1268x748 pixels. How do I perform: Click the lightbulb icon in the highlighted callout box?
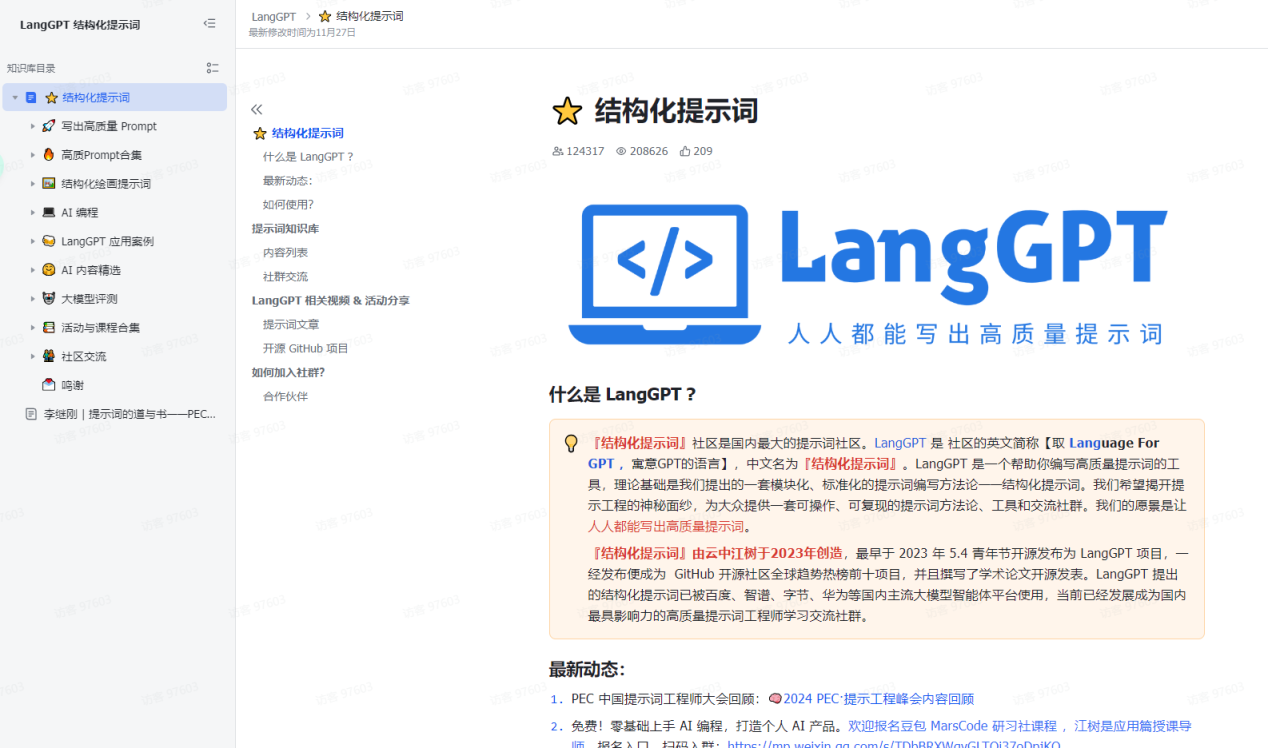coord(570,442)
